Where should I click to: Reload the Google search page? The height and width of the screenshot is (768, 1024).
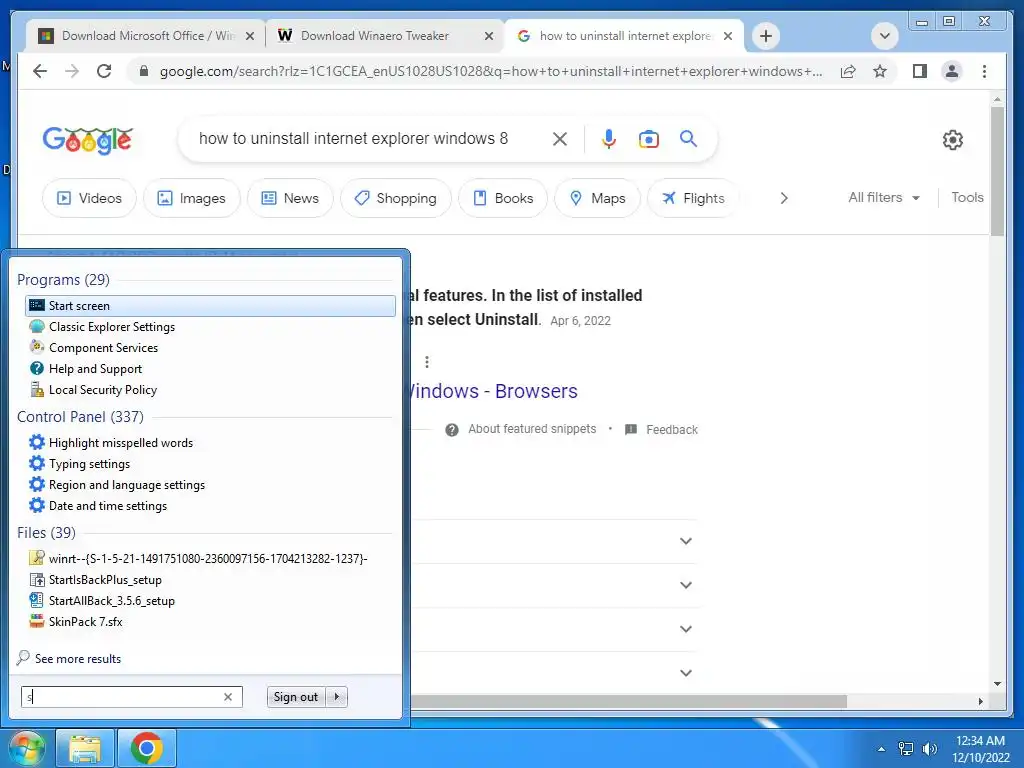(104, 71)
